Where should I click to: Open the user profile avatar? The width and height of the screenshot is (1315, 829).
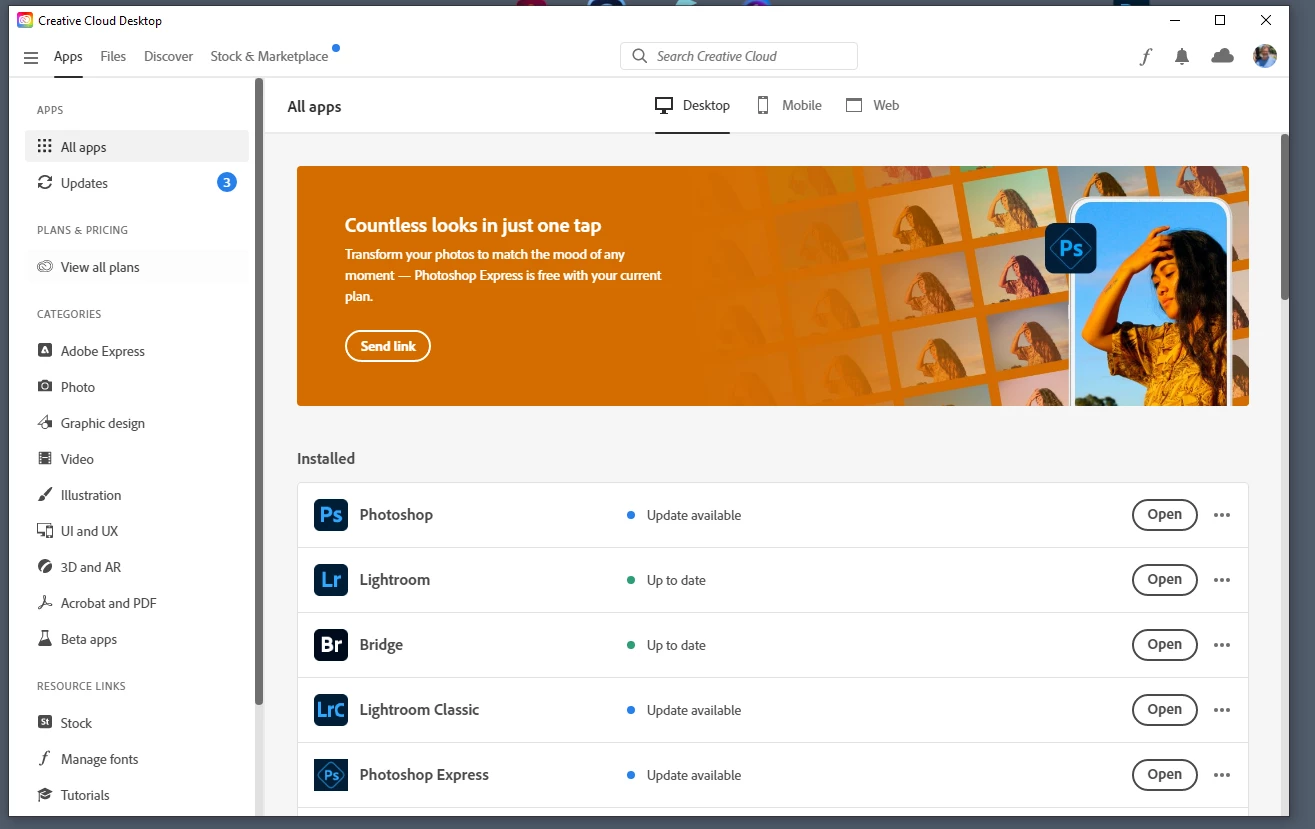(x=1265, y=56)
